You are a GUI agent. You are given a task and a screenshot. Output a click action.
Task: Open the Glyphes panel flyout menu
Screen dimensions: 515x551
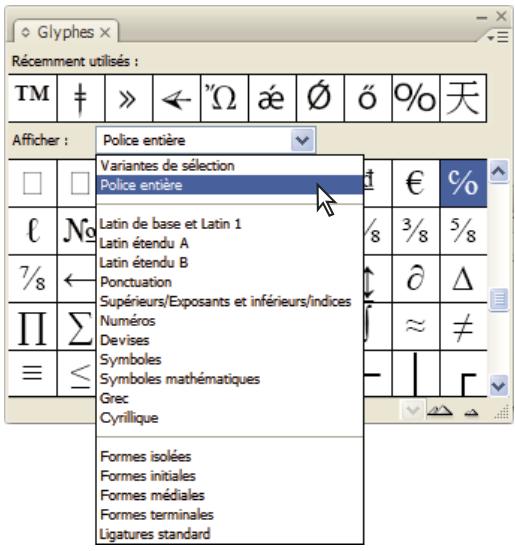click(x=498, y=37)
